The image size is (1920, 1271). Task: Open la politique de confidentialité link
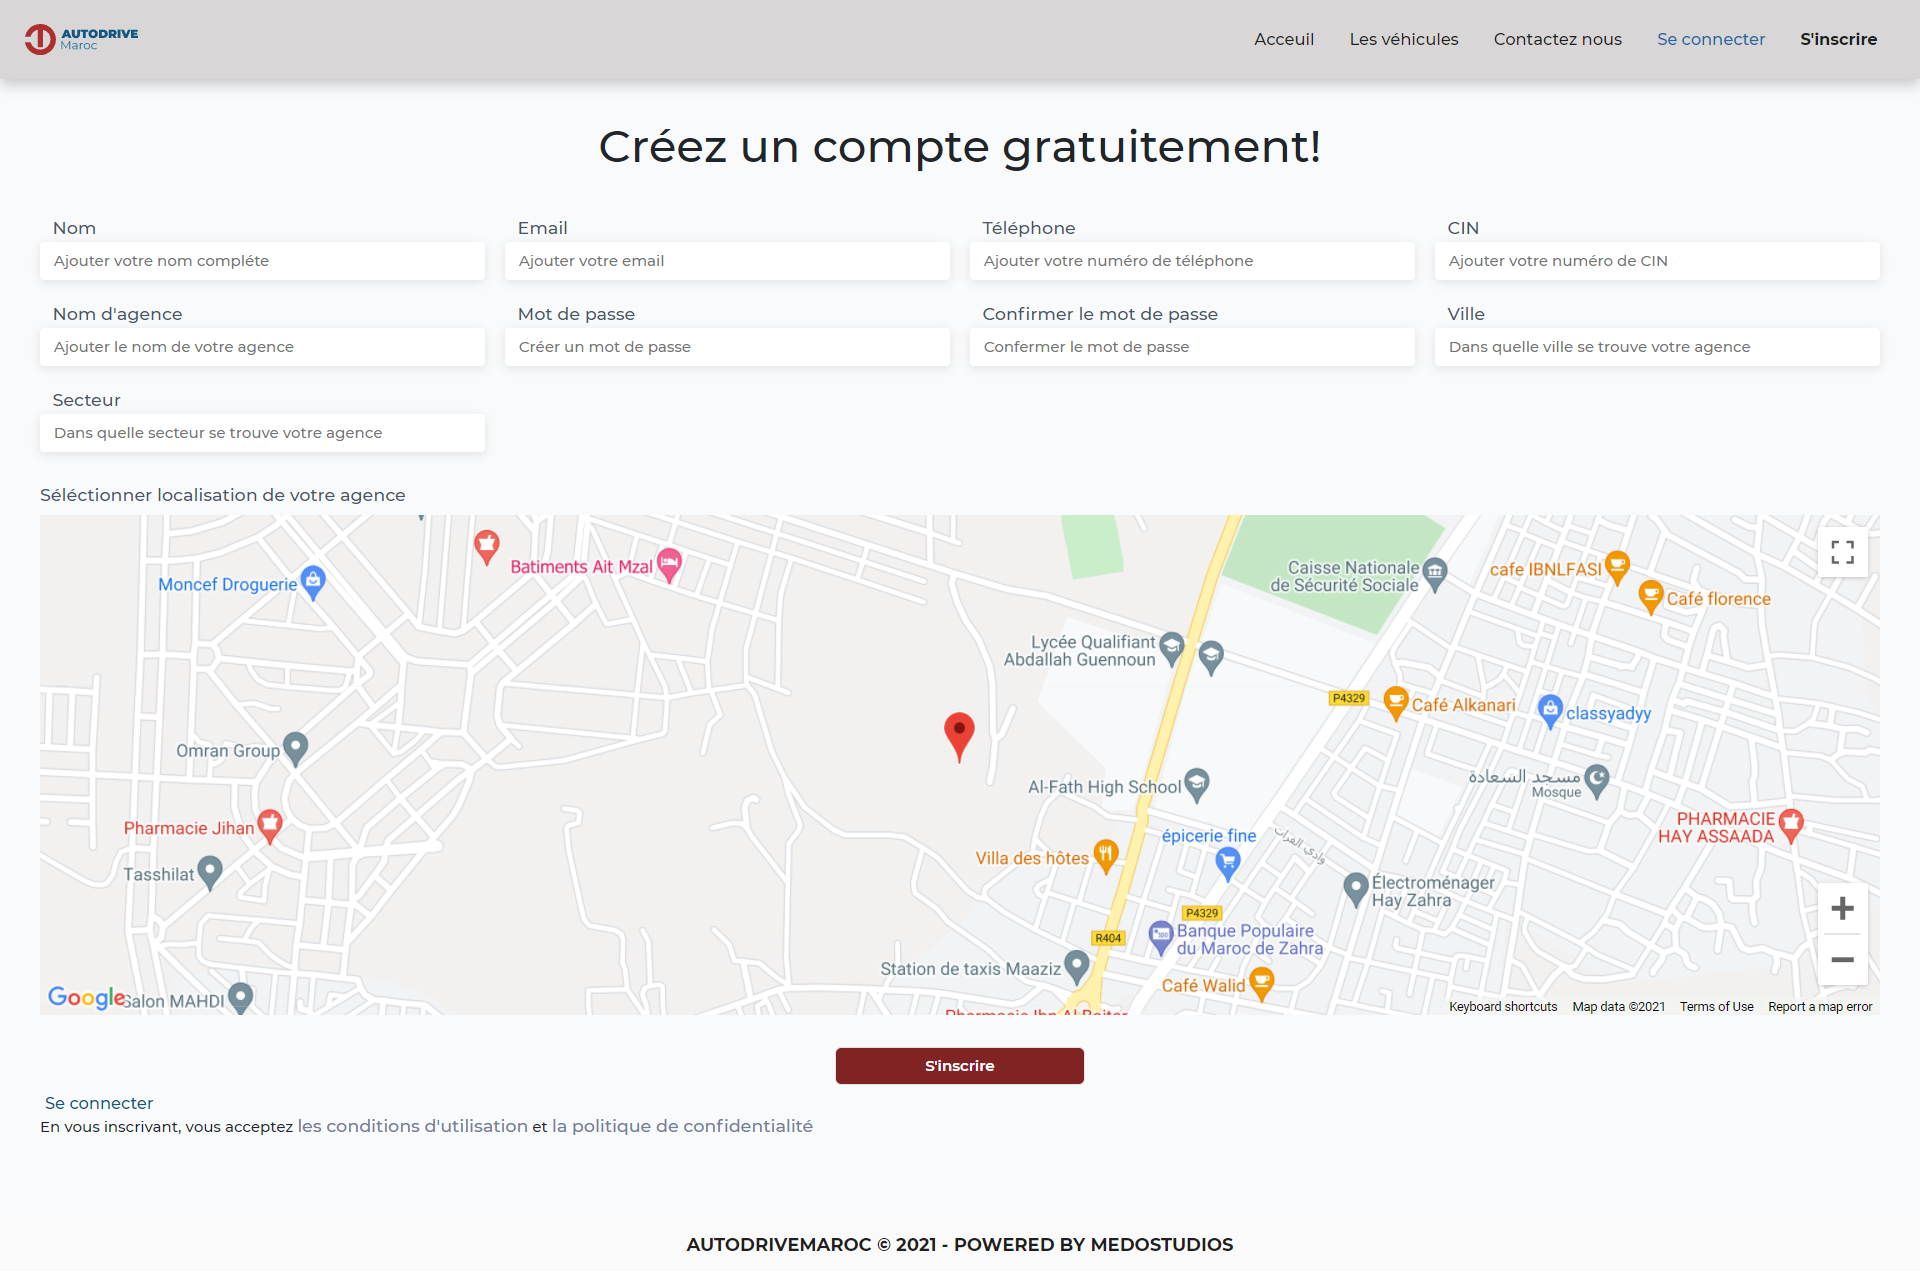682,1126
